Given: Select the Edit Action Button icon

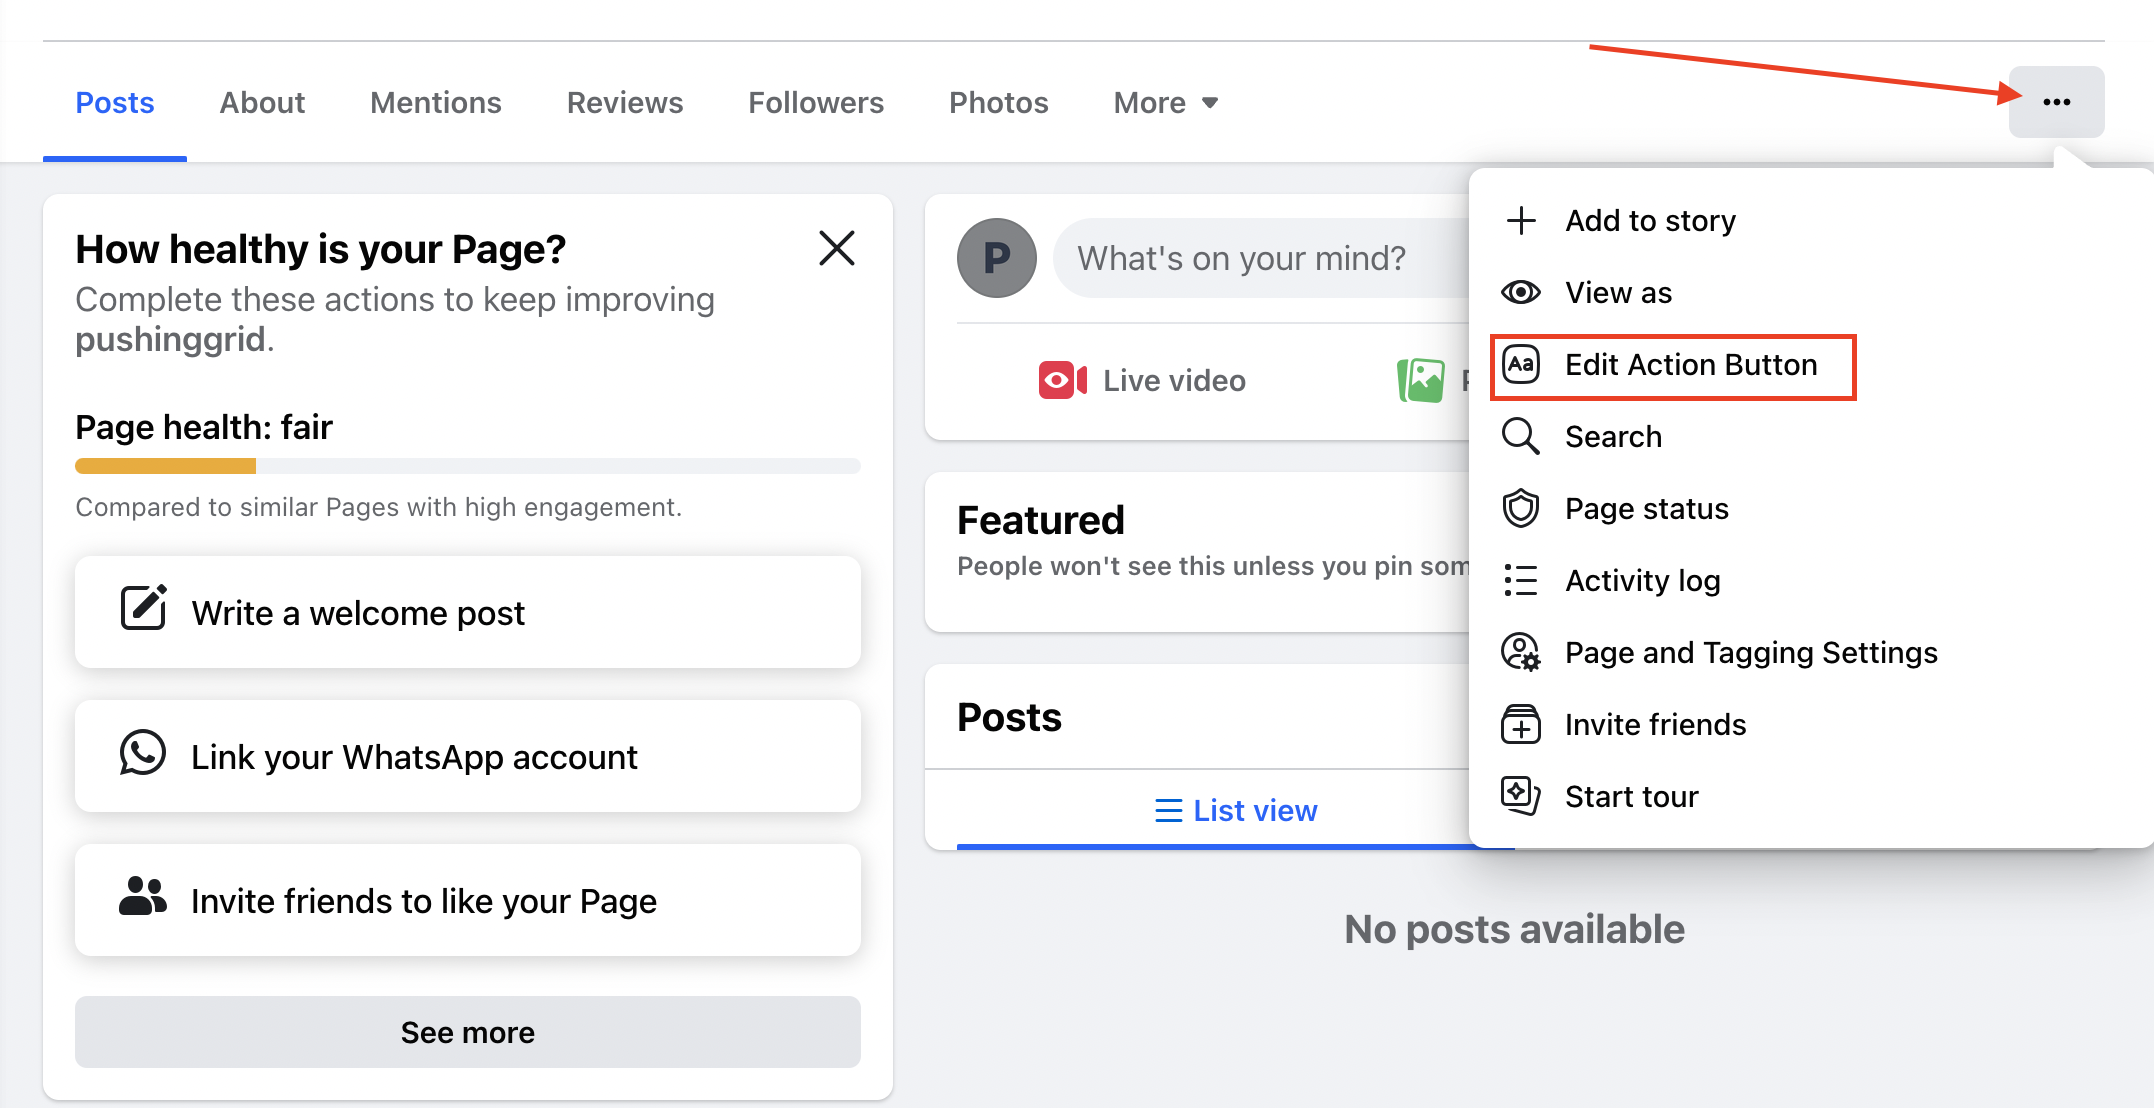Looking at the screenshot, I should [x=1521, y=364].
